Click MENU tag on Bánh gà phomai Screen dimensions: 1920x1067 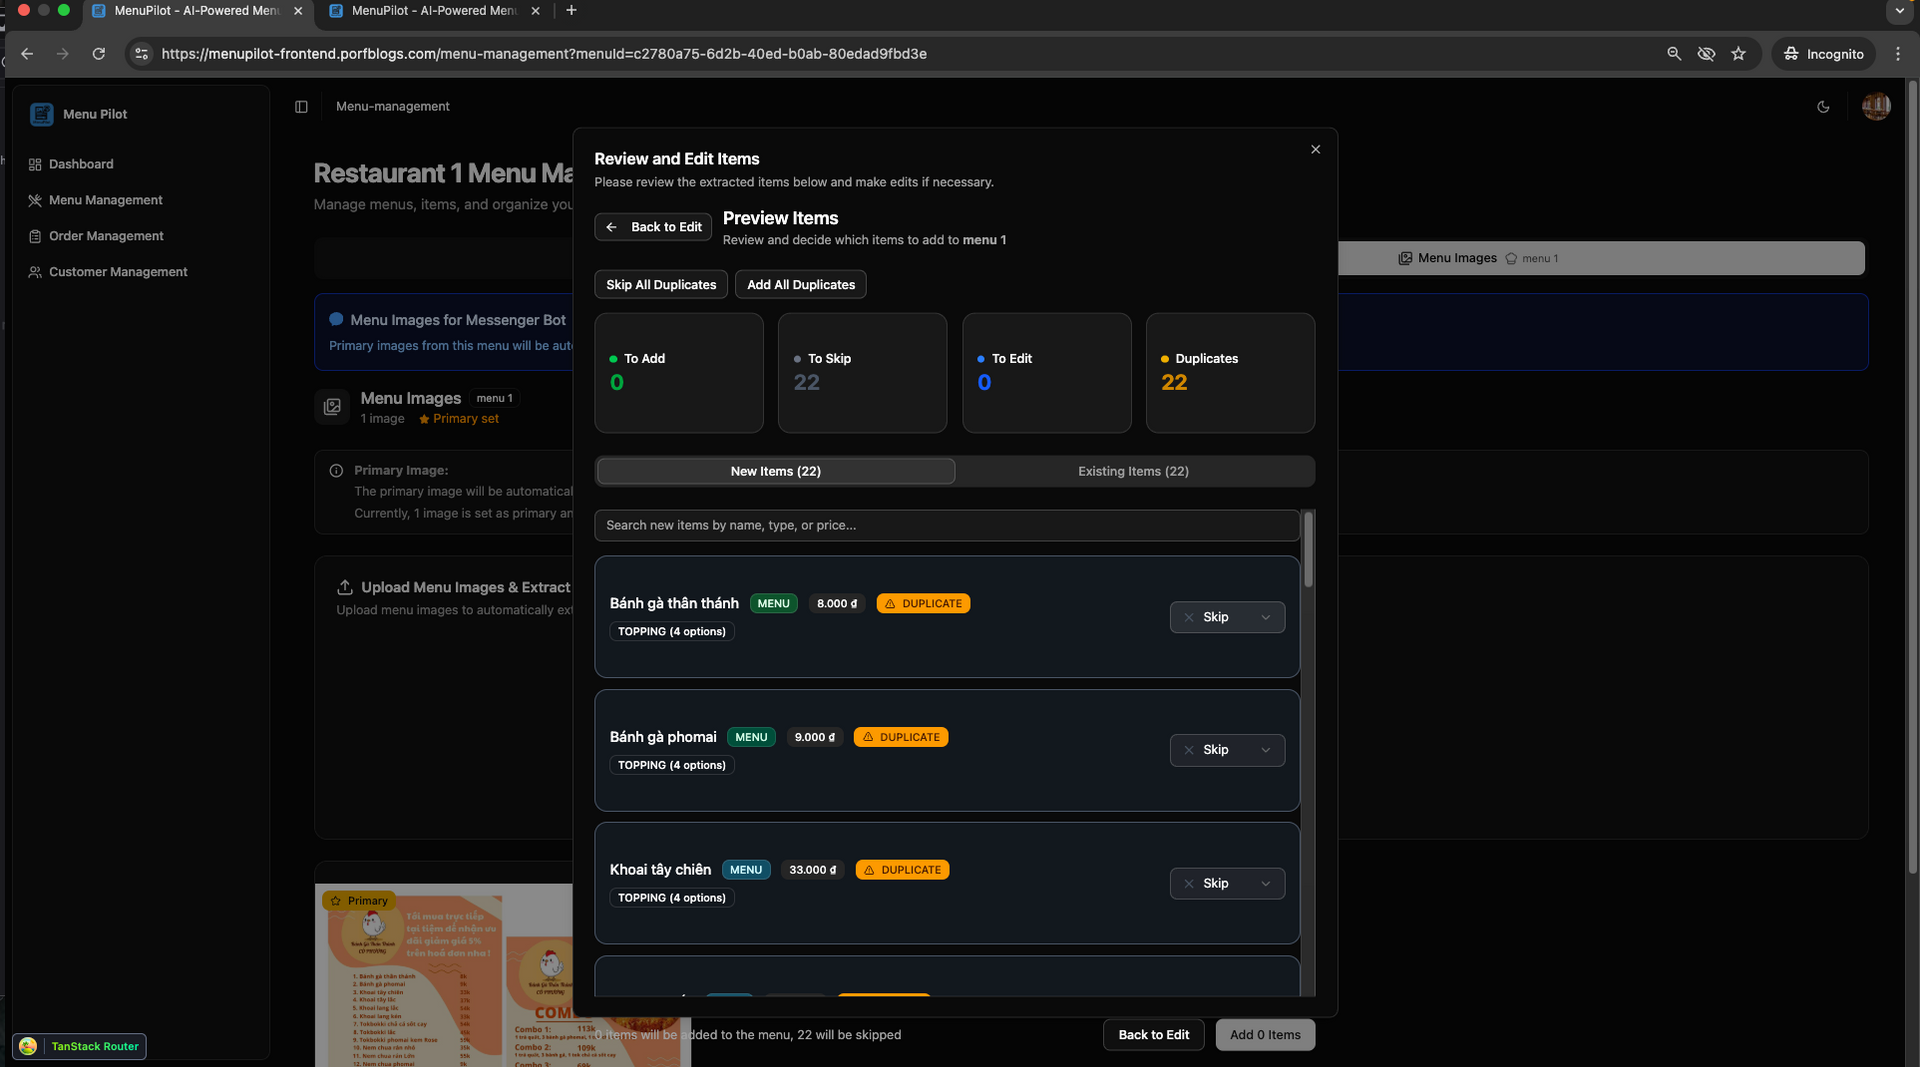(751, 737)
